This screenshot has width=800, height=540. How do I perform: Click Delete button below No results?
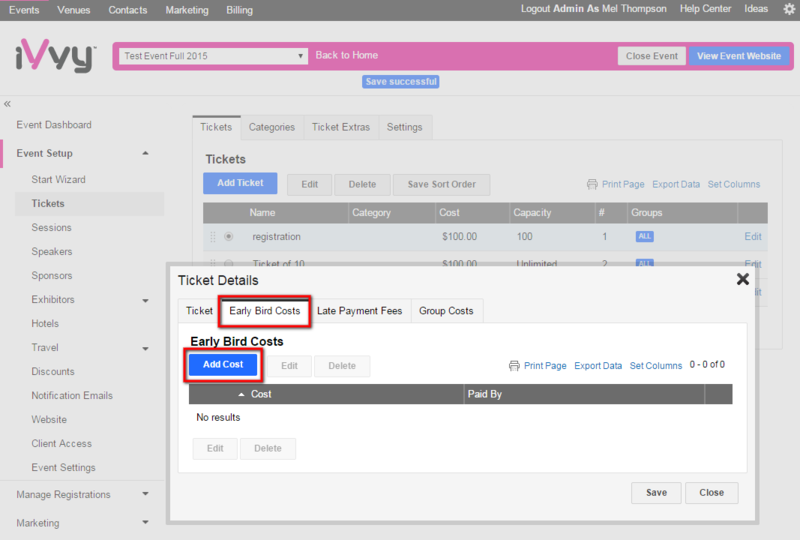[x=268, y=448]
